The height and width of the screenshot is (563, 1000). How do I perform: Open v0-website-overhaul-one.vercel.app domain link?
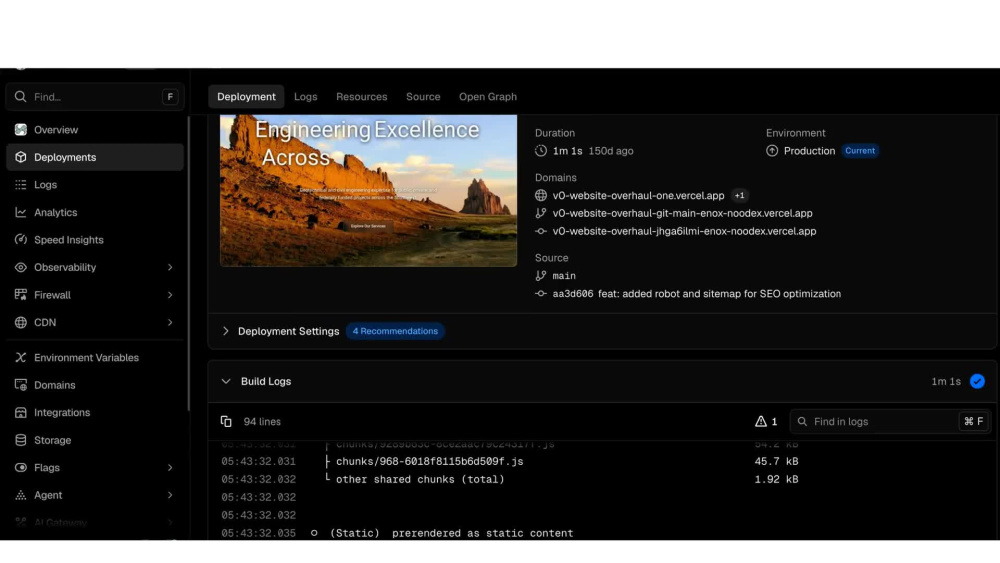click(x=638, y=196)
